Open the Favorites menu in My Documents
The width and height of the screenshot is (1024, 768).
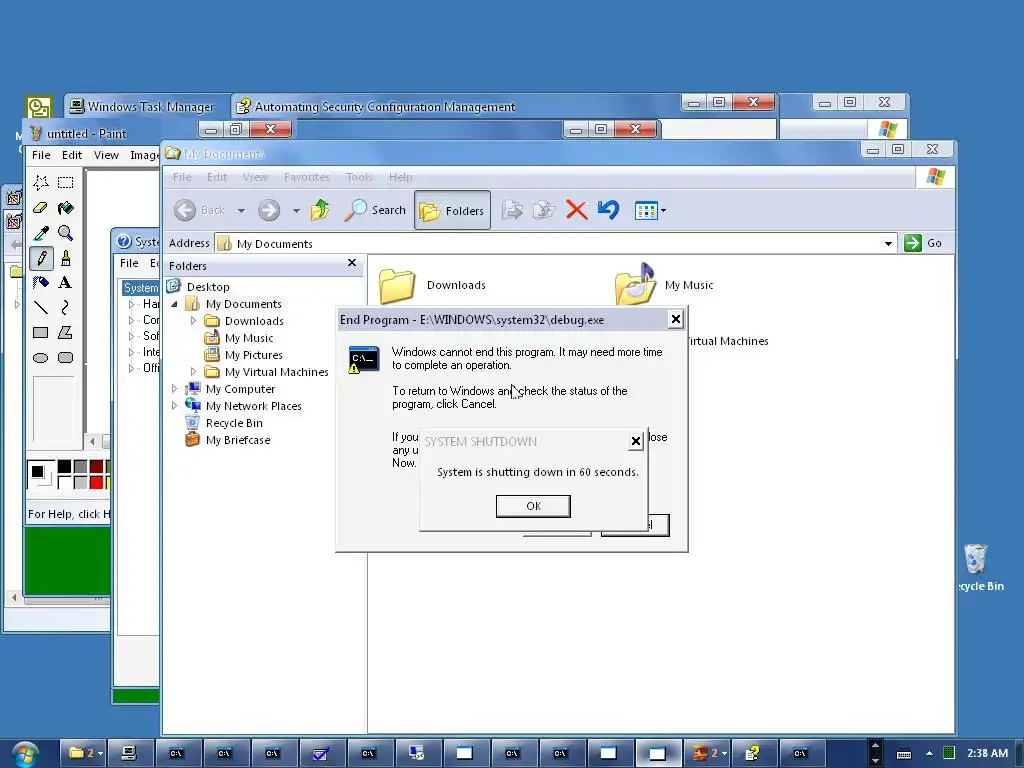tap(307, 177)
